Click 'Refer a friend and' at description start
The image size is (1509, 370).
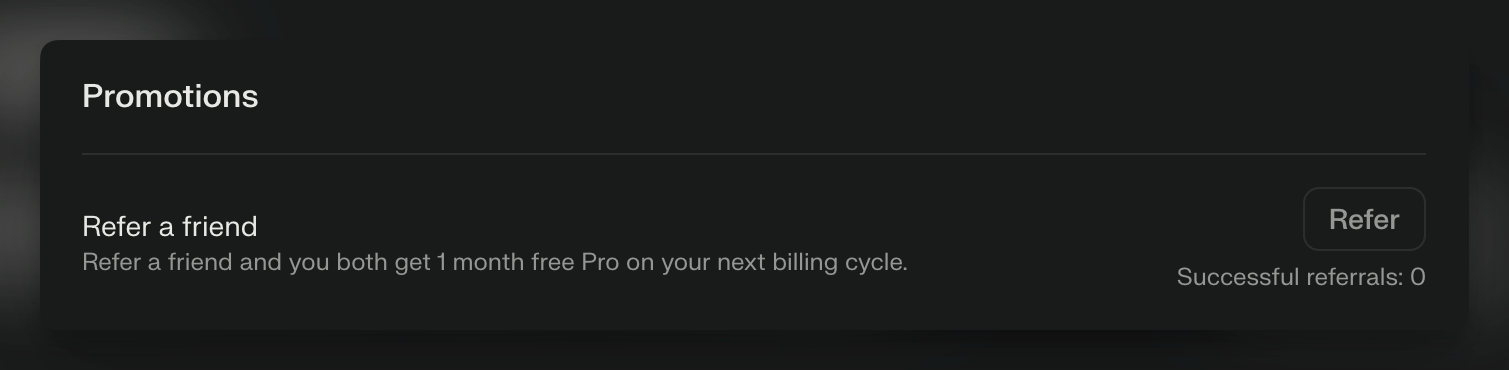(183, 263)
